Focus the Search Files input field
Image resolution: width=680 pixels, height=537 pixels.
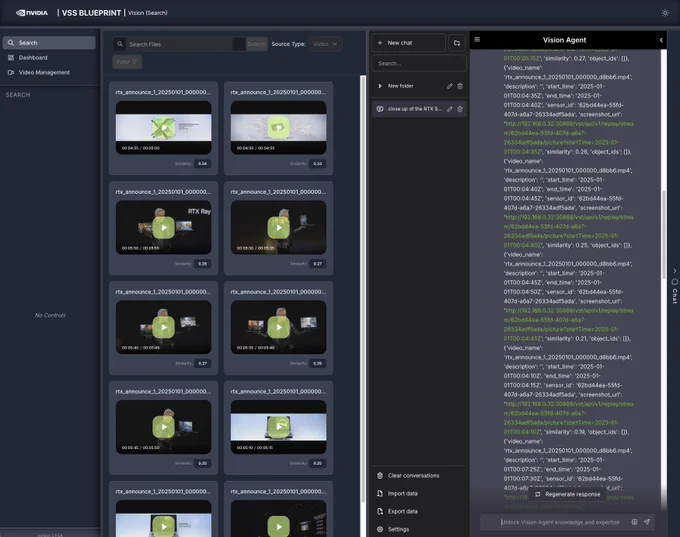(179, 44)
